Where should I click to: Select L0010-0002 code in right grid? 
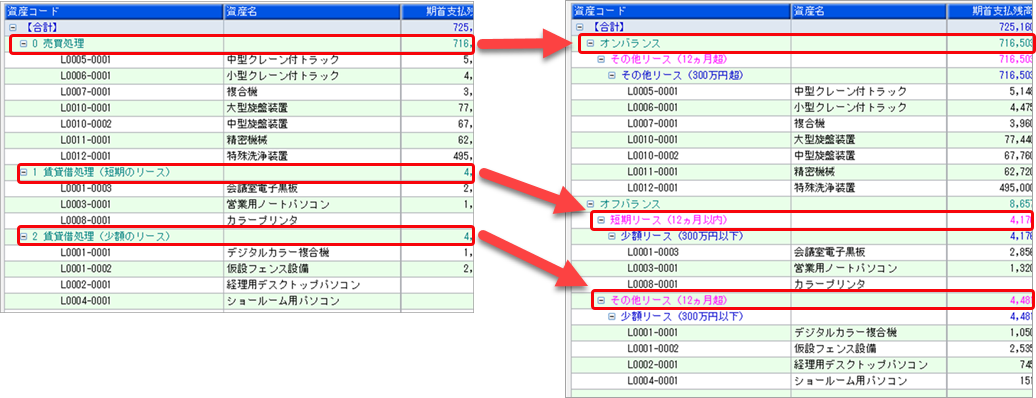tap(652, 155)
